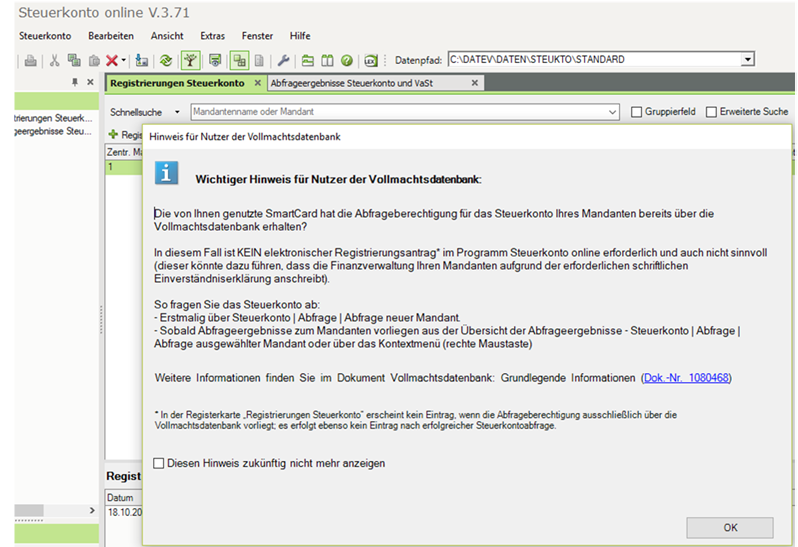Select Abfrageergebnisse Steu... in left panel
The image size is (798, 547).
[53, 131]
